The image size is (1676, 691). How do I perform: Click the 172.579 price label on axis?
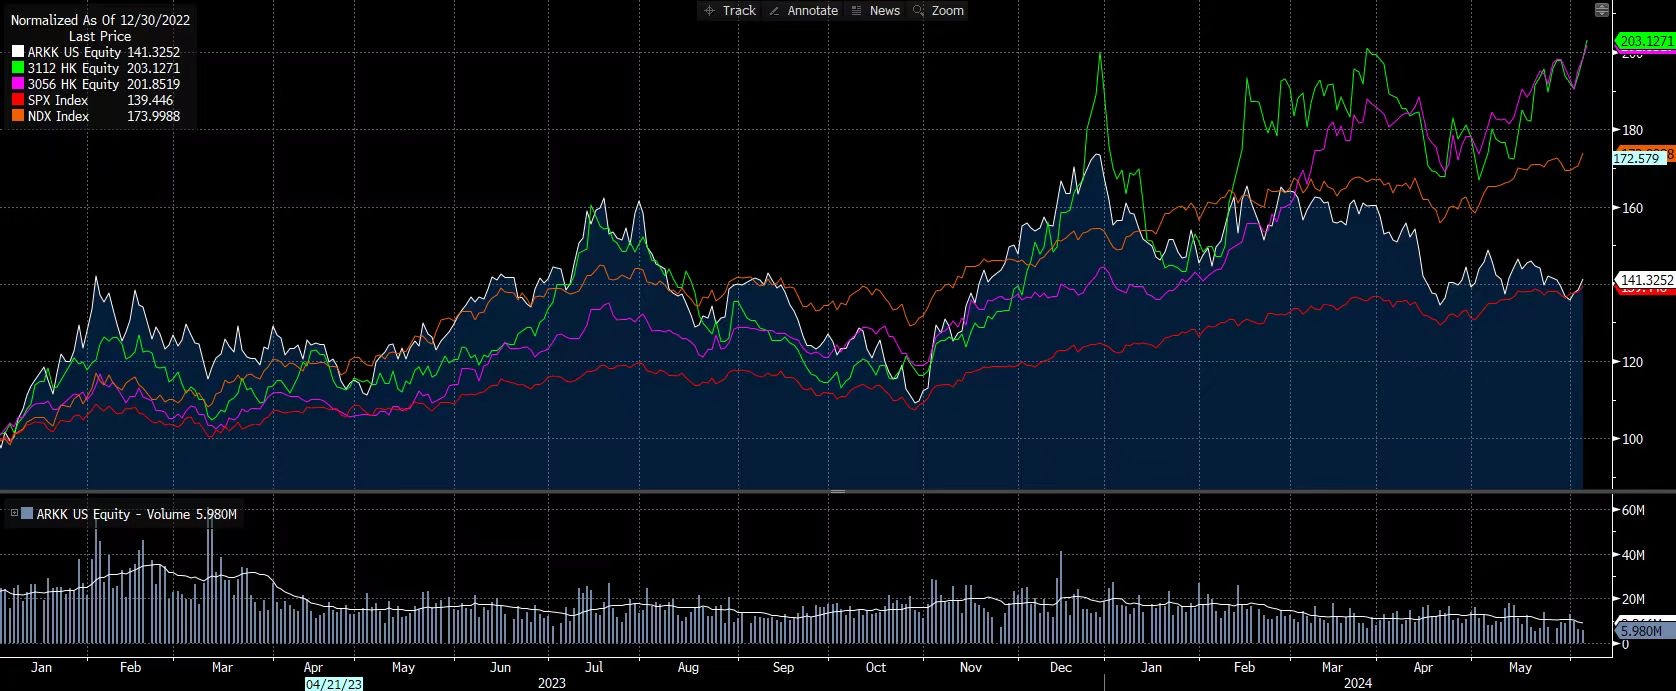click(x=1636, y=159)
